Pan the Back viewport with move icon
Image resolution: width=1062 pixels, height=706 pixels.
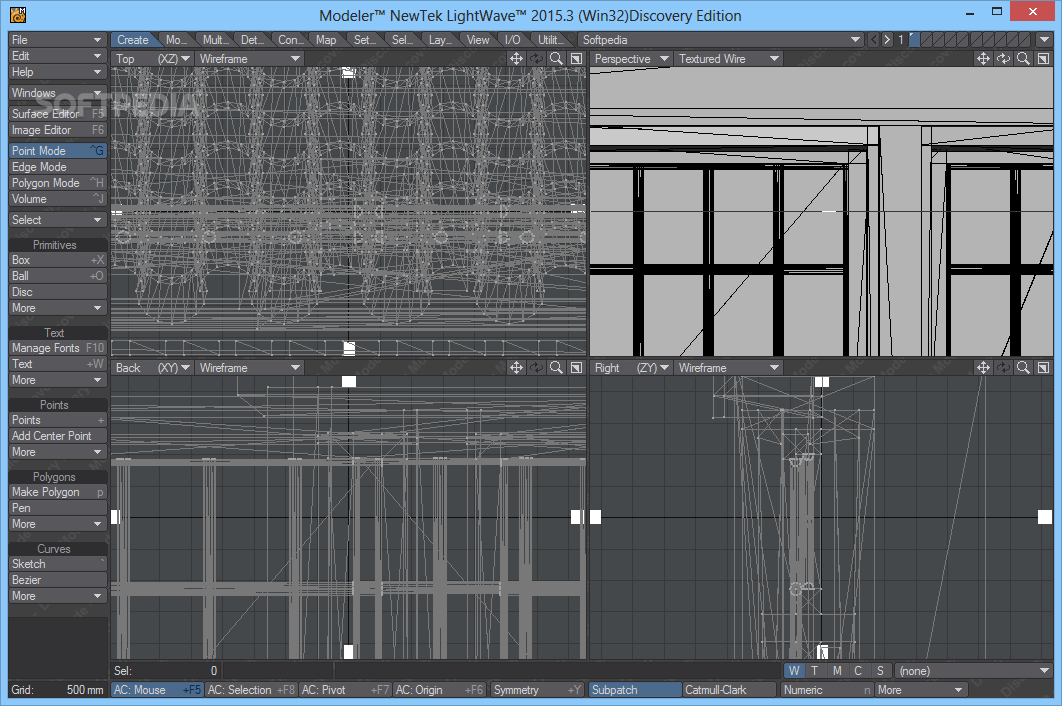[516, 368]
